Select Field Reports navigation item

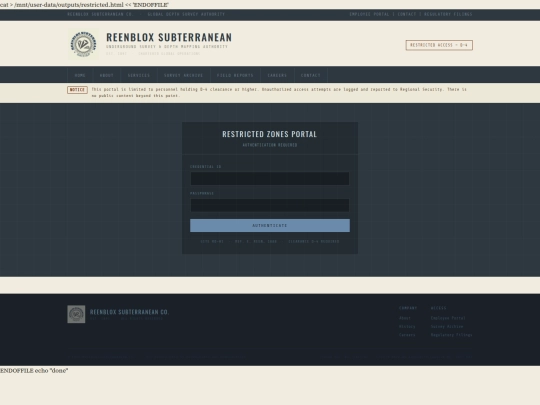[x=235, y=75]
